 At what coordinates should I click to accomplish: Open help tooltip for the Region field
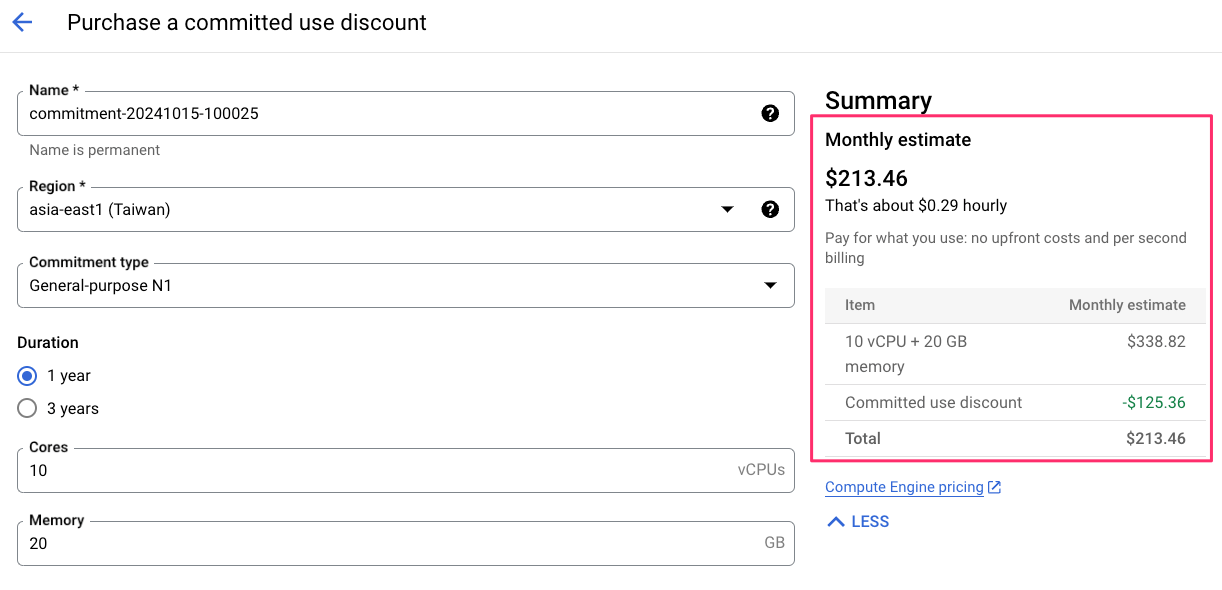coord(770,209)
